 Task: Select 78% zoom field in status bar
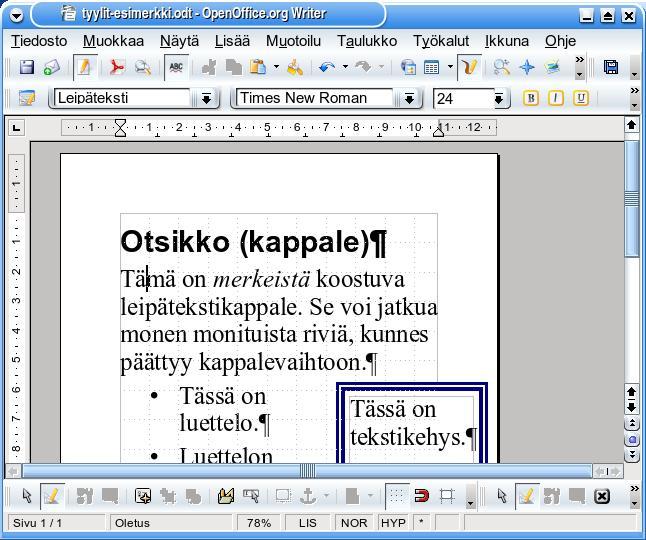pyautogui.click(x=259, y=523)
